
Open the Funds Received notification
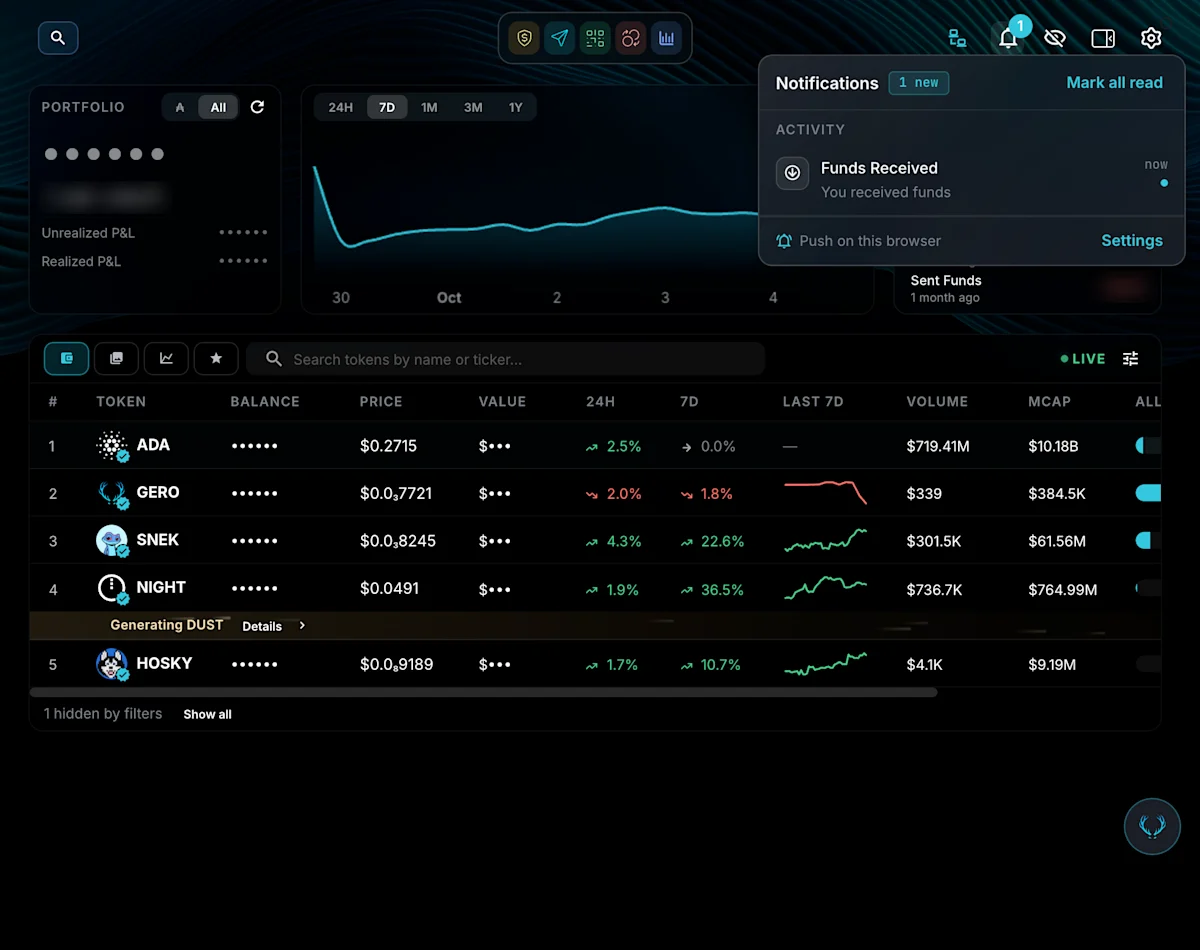[971, 178]
